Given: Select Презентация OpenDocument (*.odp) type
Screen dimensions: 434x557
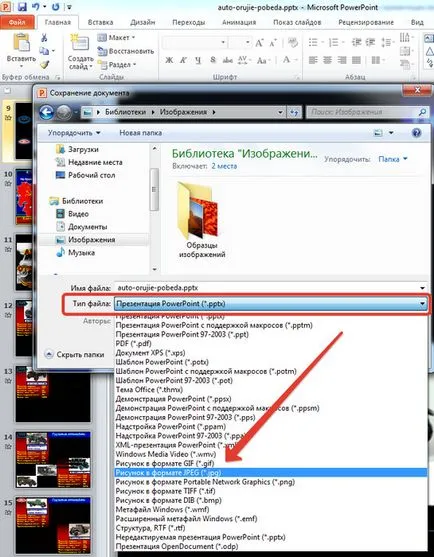Looking at the screenshot, I should click(271, 546).
